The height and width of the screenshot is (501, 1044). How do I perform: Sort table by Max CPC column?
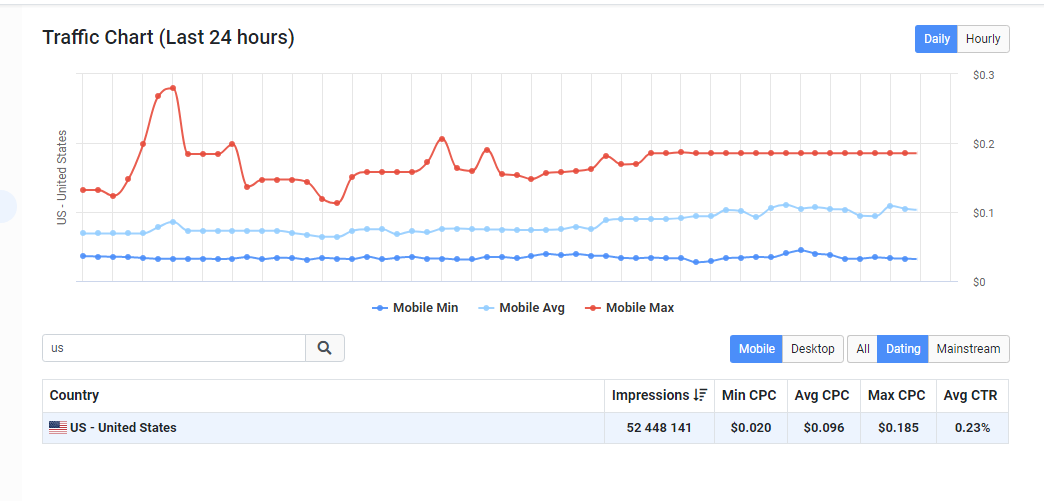pyautogui.click(x=897, y=395)
